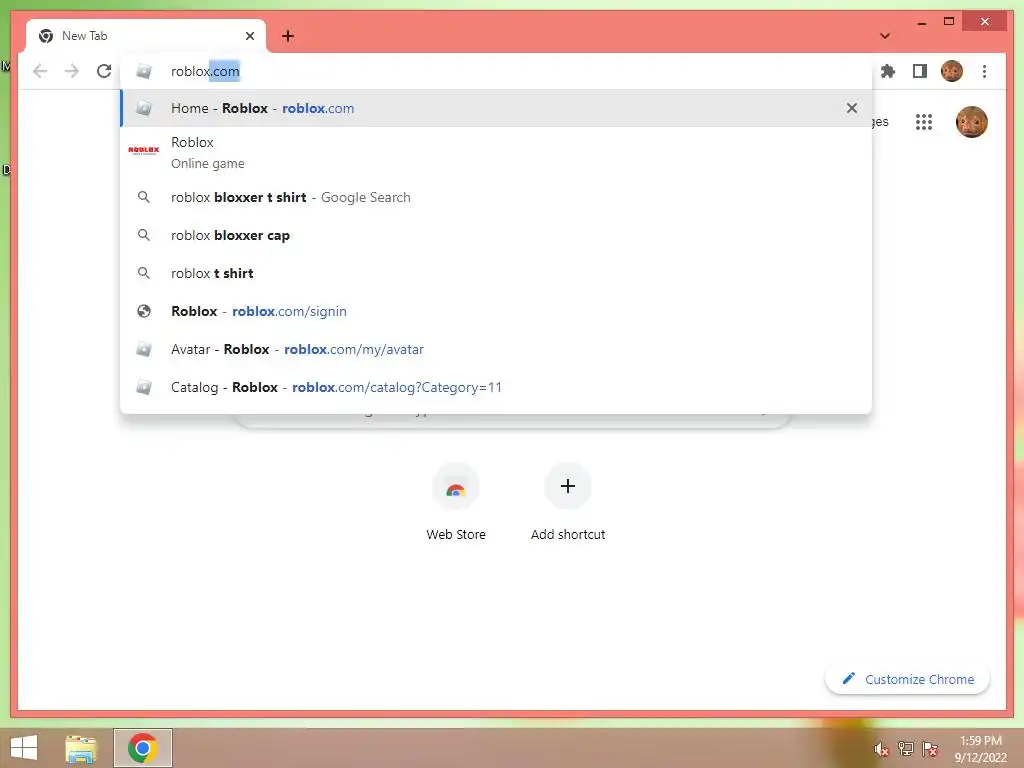Open Catalog - Roblox suggestion
The height and width of the screenshot is (768, 1024).
coord(496,387)
